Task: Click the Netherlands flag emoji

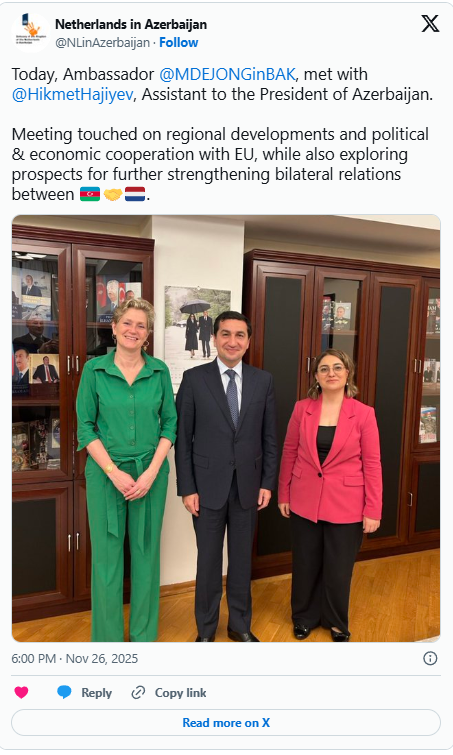Action: pos(135,194)
